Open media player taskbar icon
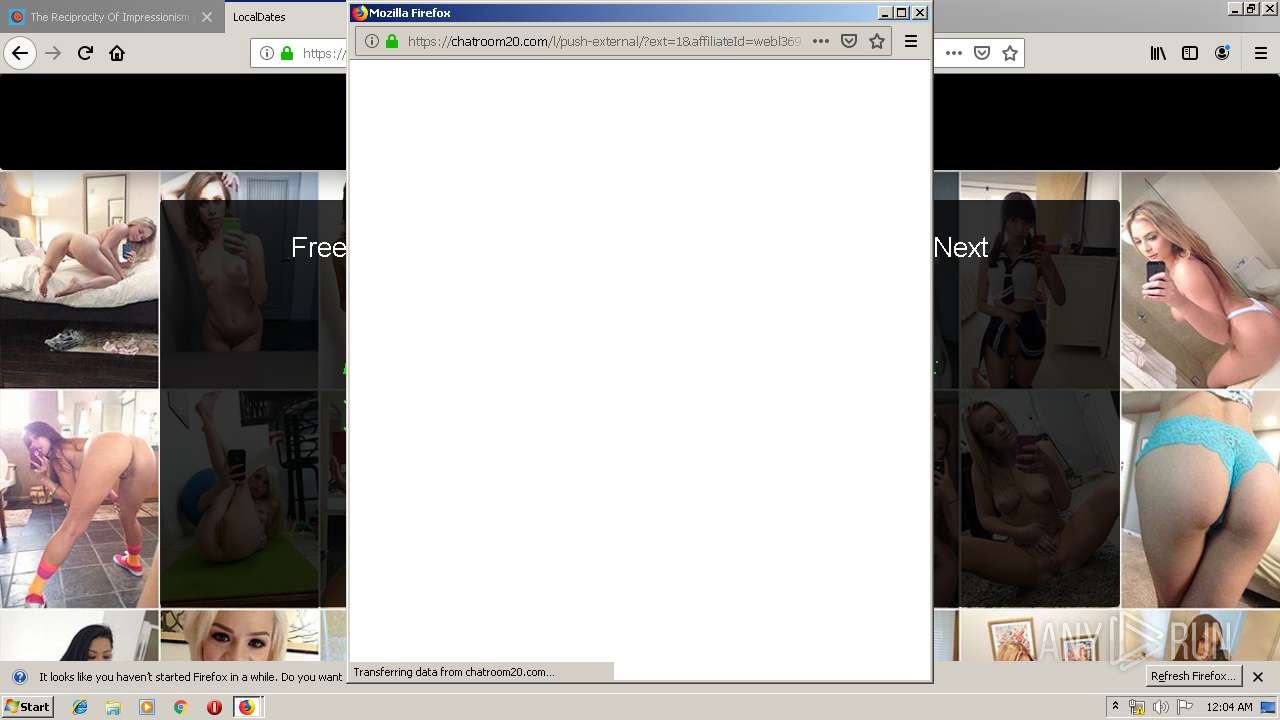Image resolution: width=1280 pixels, height=720 pixels. [x=147, y=707]
